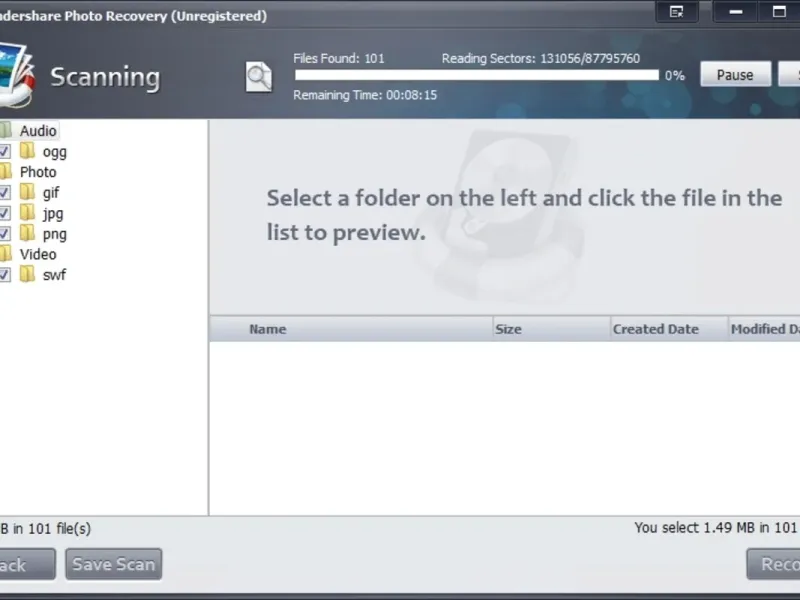The image size is (800, 600).
Task: Select the Video category in tree
Action: pyautogui.click(x=38, y=254)
